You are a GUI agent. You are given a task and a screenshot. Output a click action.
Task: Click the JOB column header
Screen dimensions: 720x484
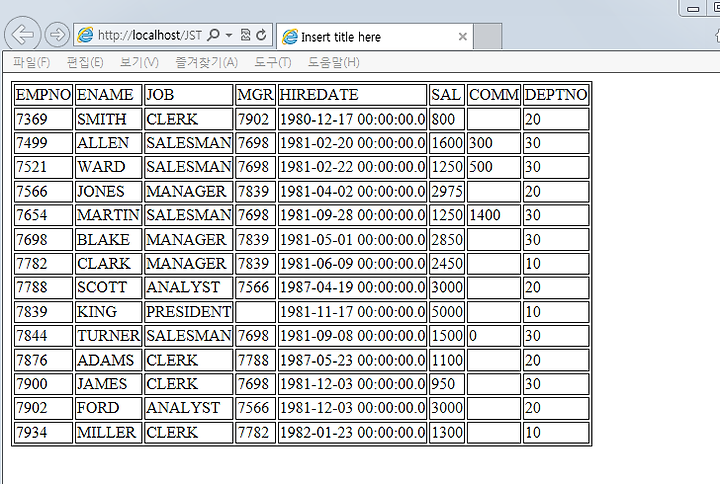(189, 95)
